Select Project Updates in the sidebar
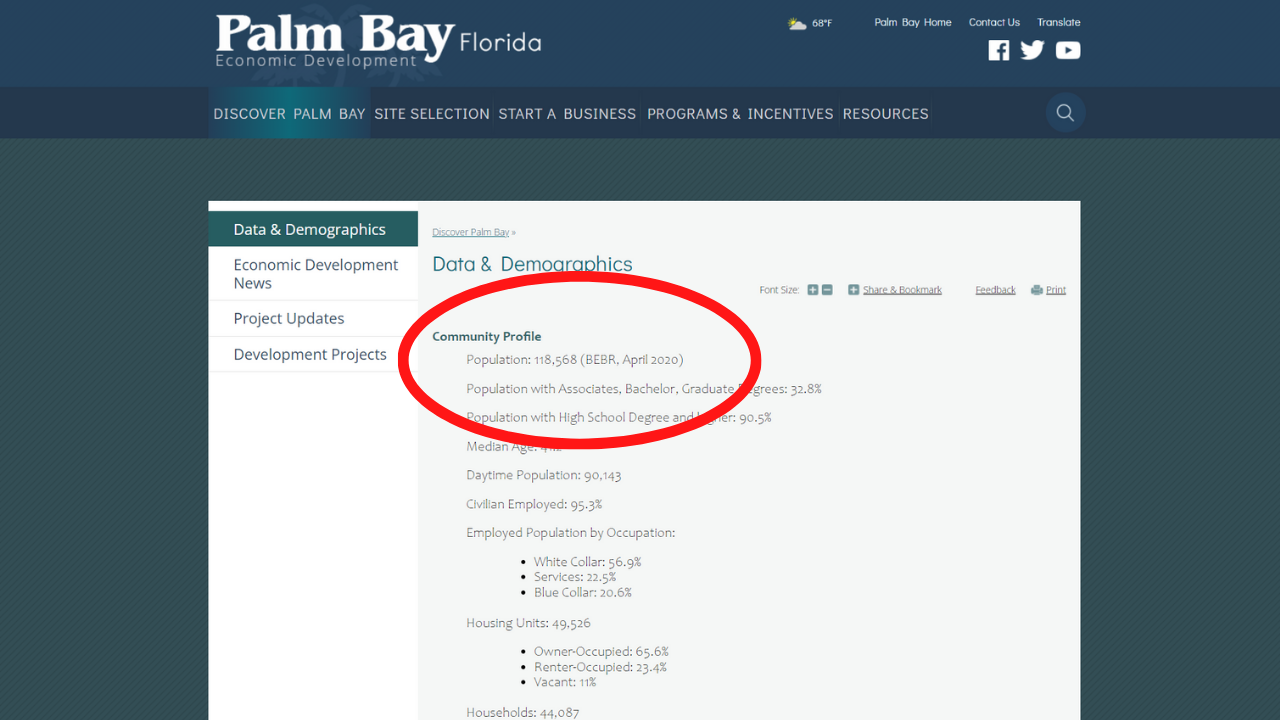Screen dimensions: 1280x720 (x=289, y=318)
